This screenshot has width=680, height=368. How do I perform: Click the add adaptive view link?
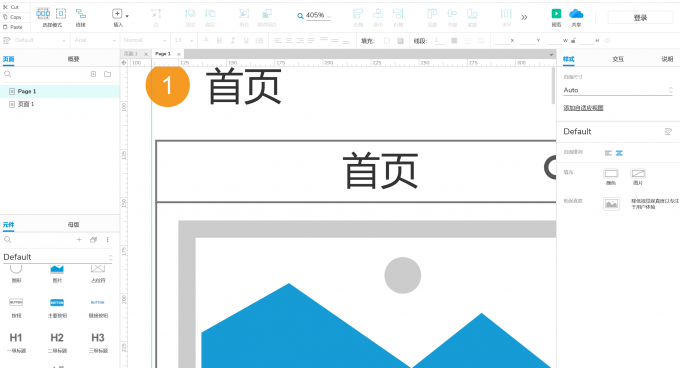tap(583, 107)
